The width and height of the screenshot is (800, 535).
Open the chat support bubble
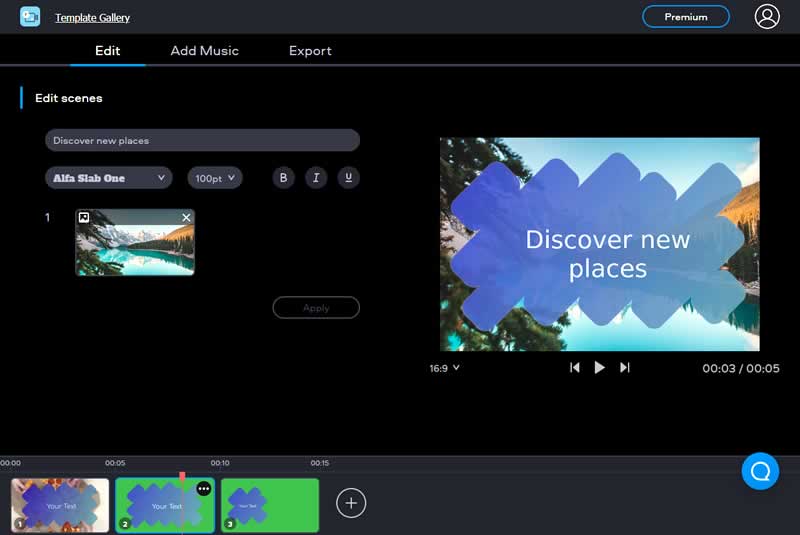(x=760, y=471)
